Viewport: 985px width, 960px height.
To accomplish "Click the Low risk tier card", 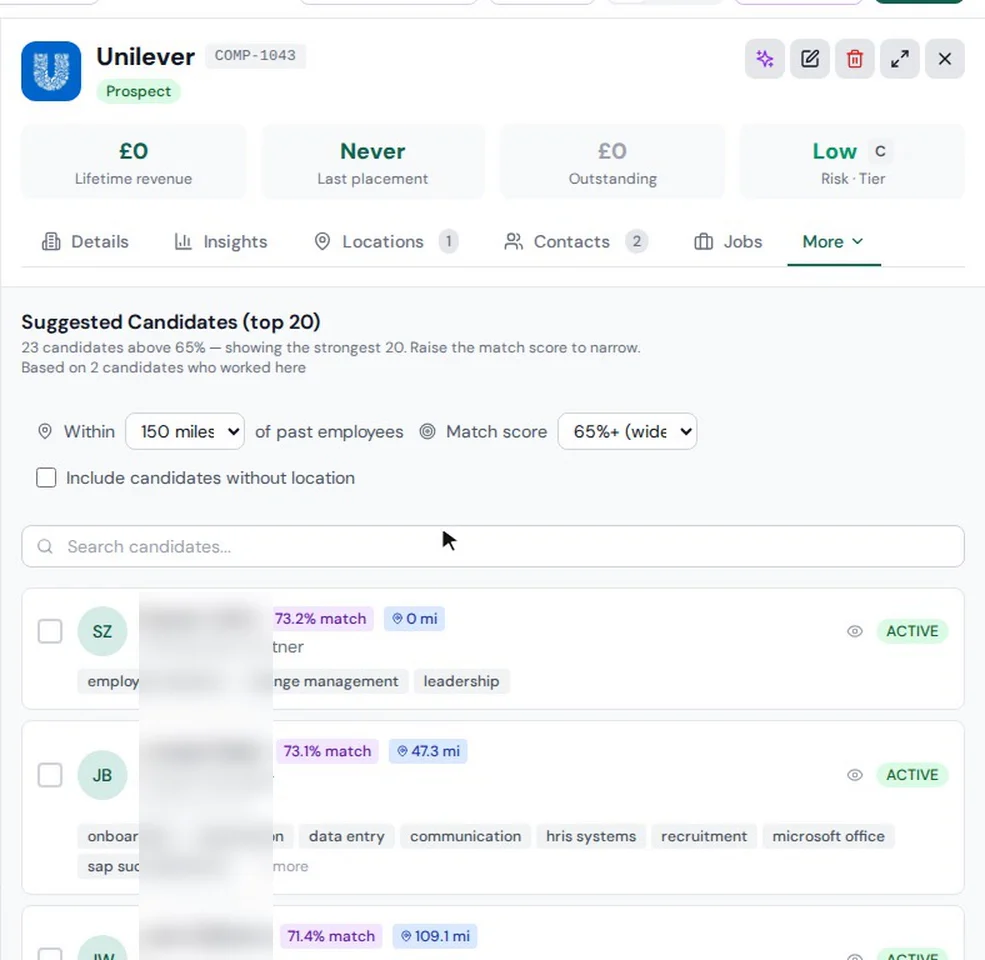I will (852, 162).
